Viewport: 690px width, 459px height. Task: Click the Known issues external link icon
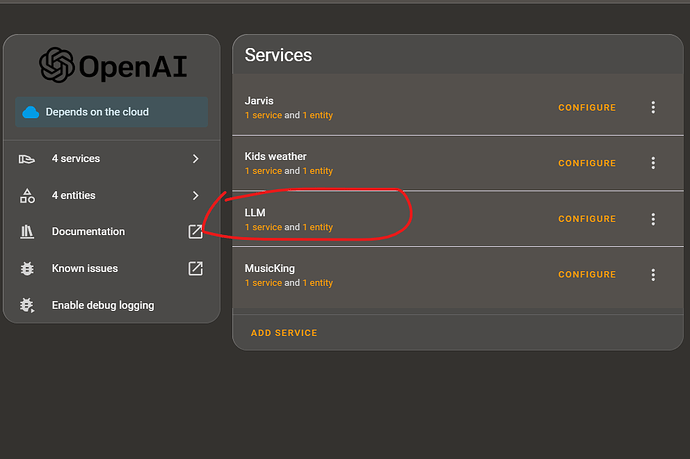tap(196, 268)
